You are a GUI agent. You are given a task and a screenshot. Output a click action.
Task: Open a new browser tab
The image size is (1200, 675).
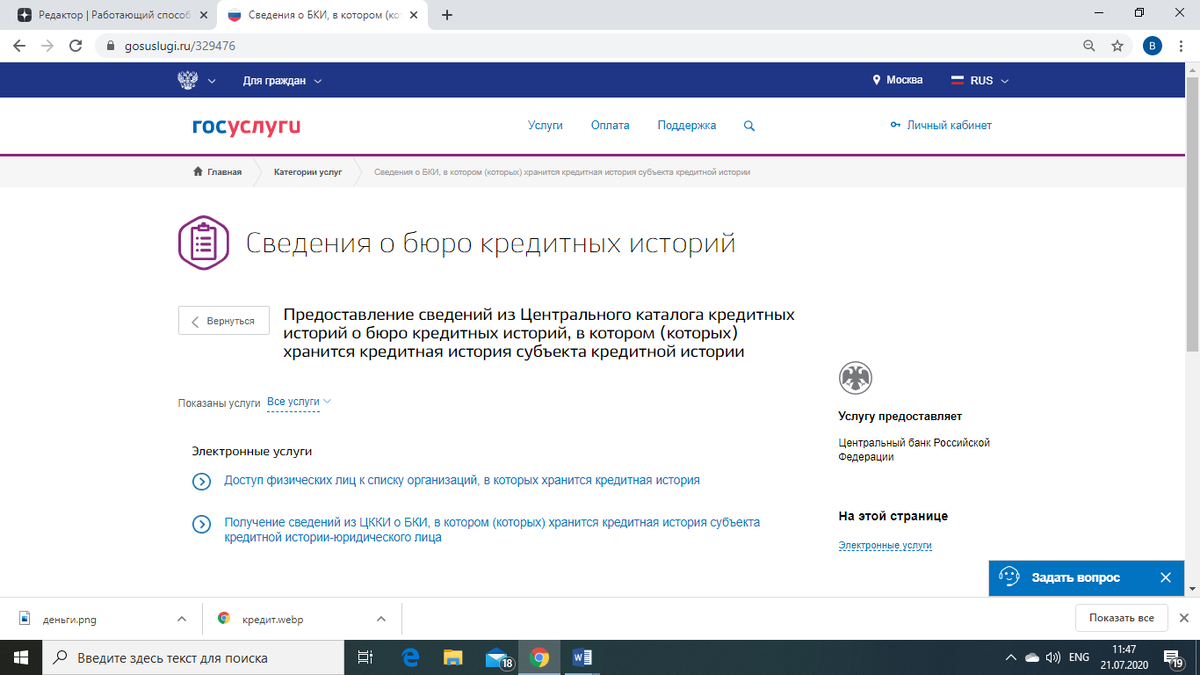point(446,15)
